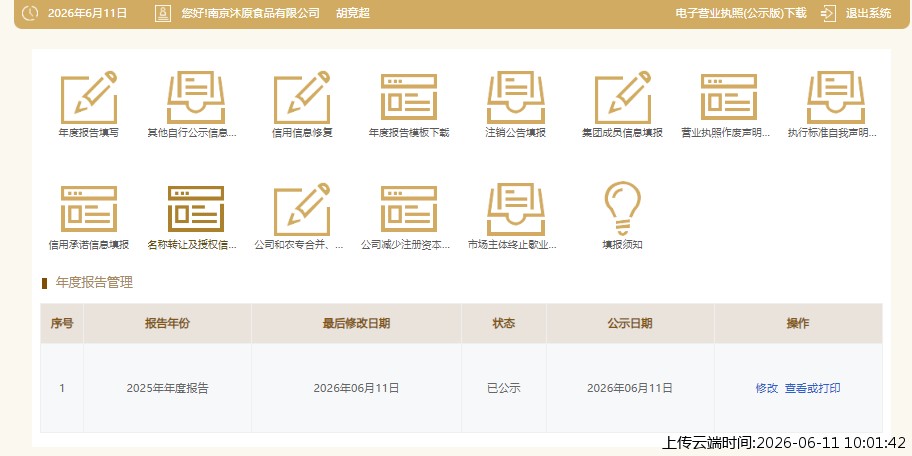Click the 上传云端时间 timestamp text
Image resolution: width=912 pixels, height=456 pixels.
tap(784, 443)
